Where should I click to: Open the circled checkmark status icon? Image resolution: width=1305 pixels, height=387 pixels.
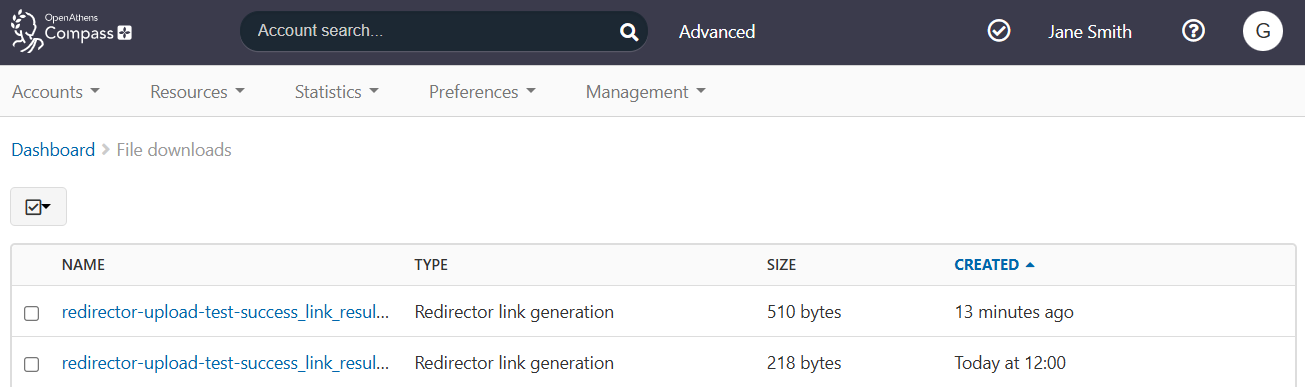pos(998,31)
